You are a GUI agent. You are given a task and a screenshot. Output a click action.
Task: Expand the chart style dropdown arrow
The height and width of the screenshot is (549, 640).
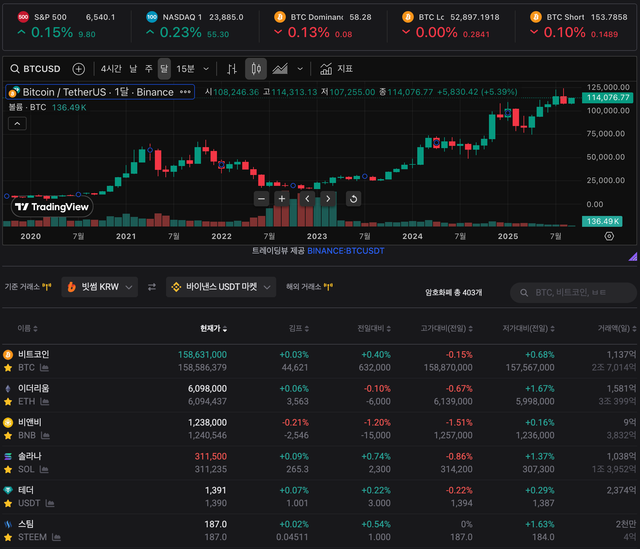(x=300, y=69)
